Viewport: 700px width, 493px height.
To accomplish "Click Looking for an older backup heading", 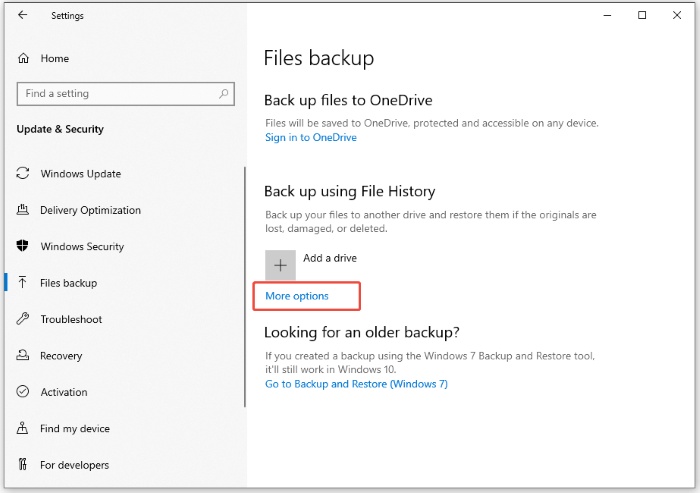I will tap(362, 333).
